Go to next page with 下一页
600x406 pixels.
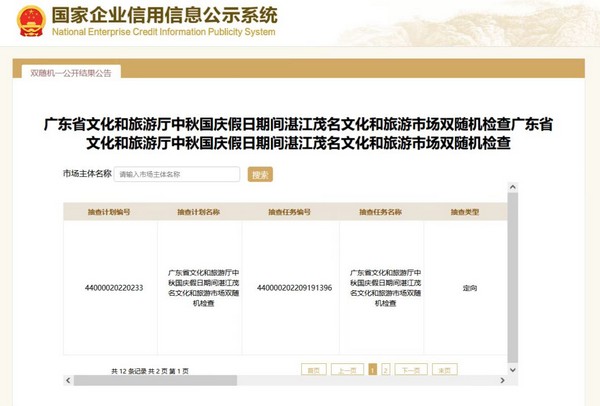pyautogui.click(x=410, y=369)
